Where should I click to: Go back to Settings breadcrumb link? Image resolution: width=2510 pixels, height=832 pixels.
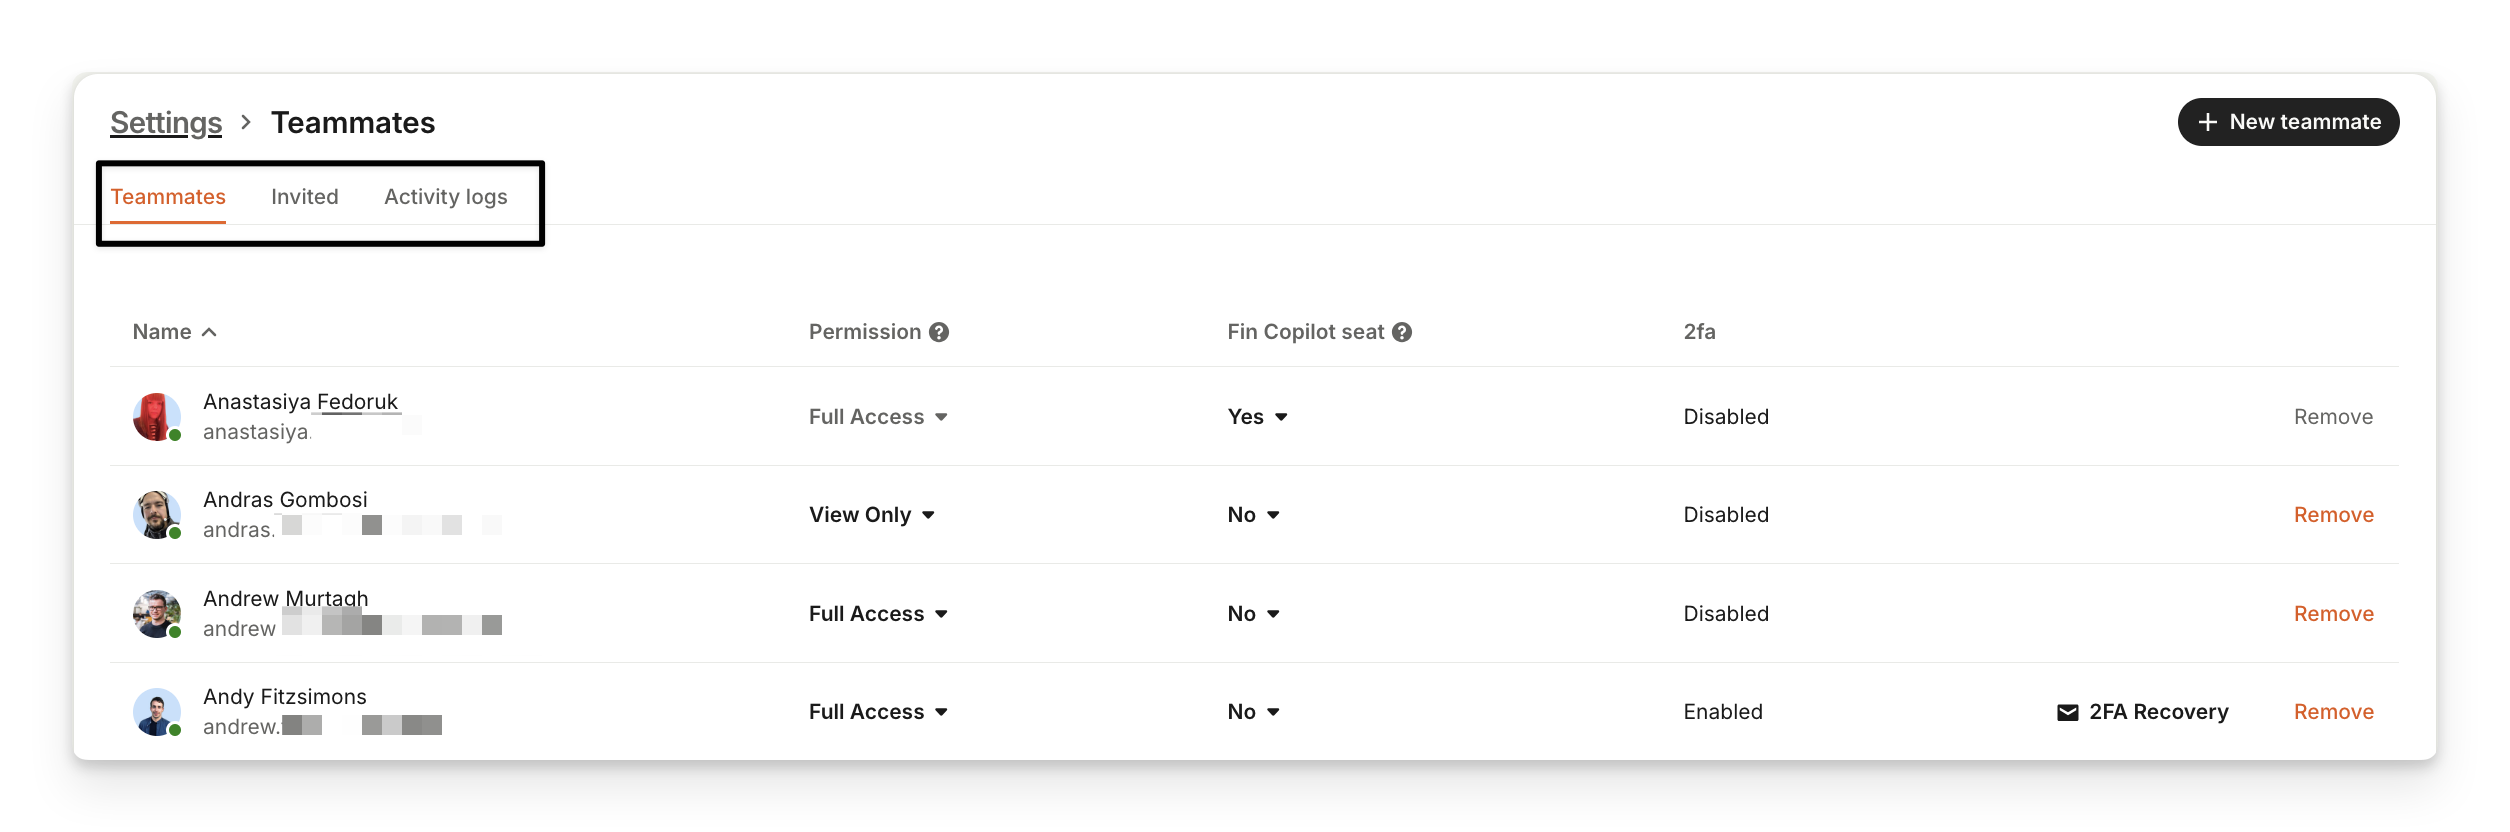tap(166, 123)
